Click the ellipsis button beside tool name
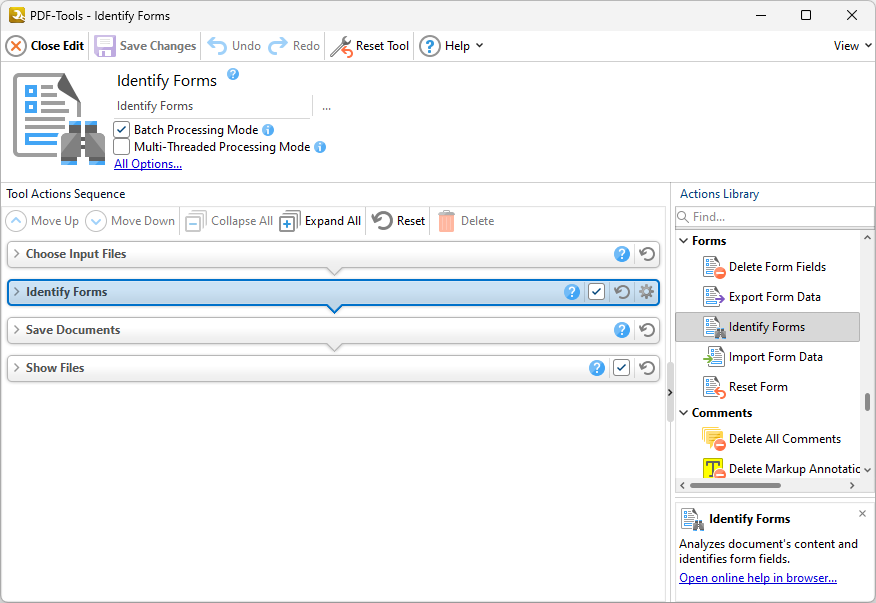This screenshot has width=876, height=603. (326, 107)
